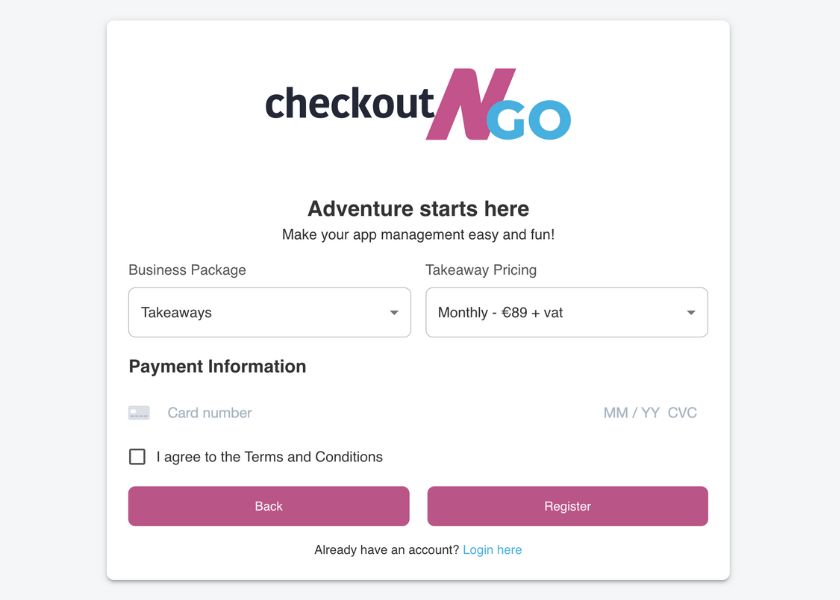Follow the "Login here" link

[x=492, y=550]
